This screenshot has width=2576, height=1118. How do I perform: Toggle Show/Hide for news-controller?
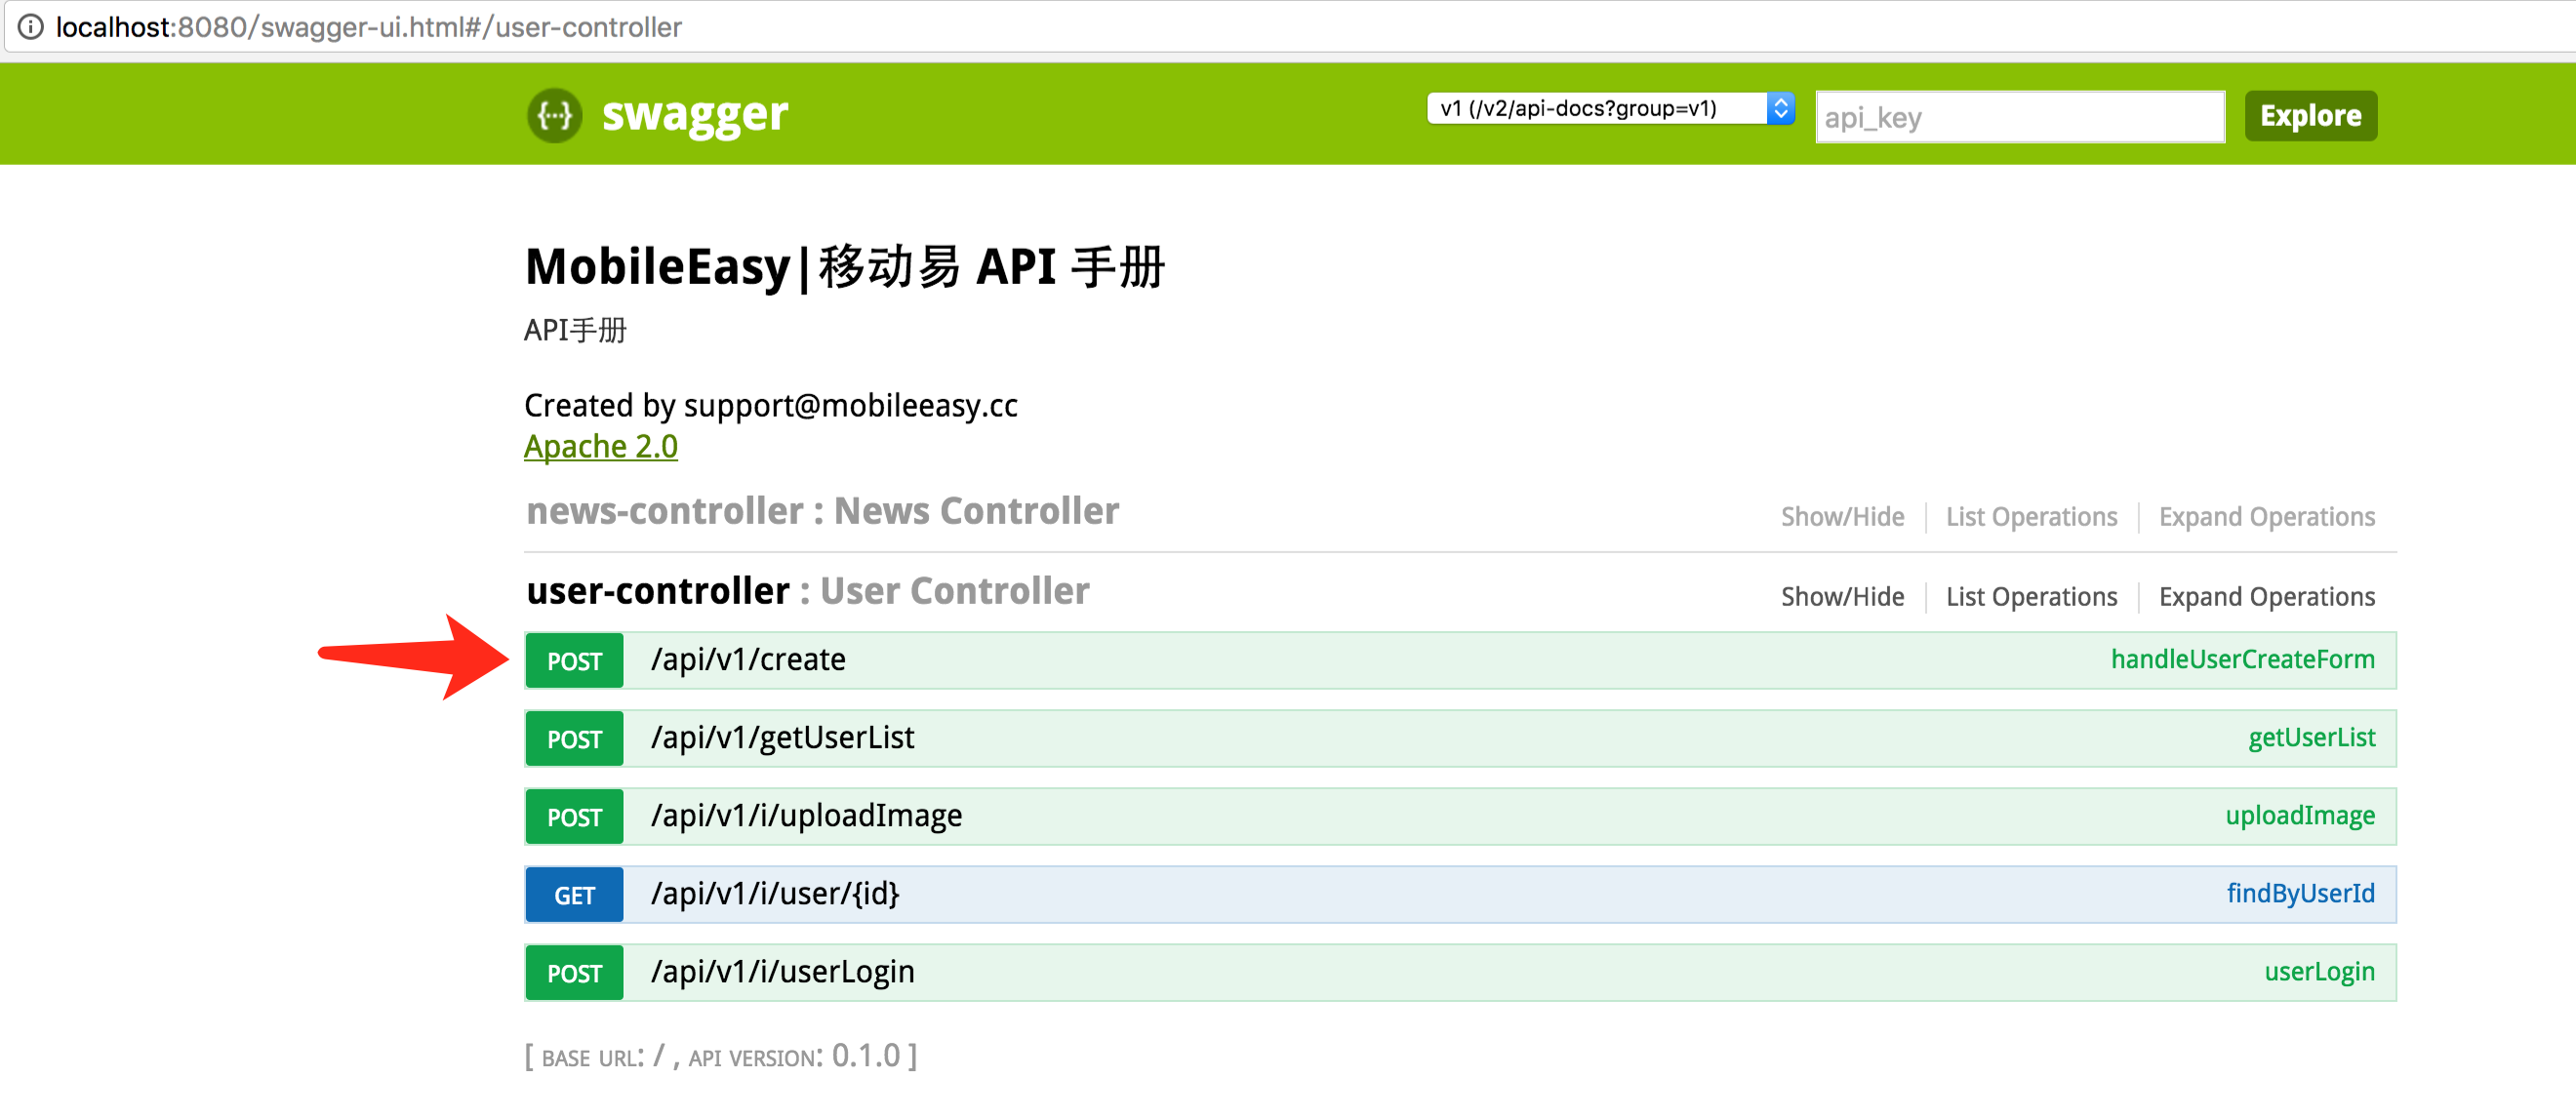click(x=1842, y=517)
